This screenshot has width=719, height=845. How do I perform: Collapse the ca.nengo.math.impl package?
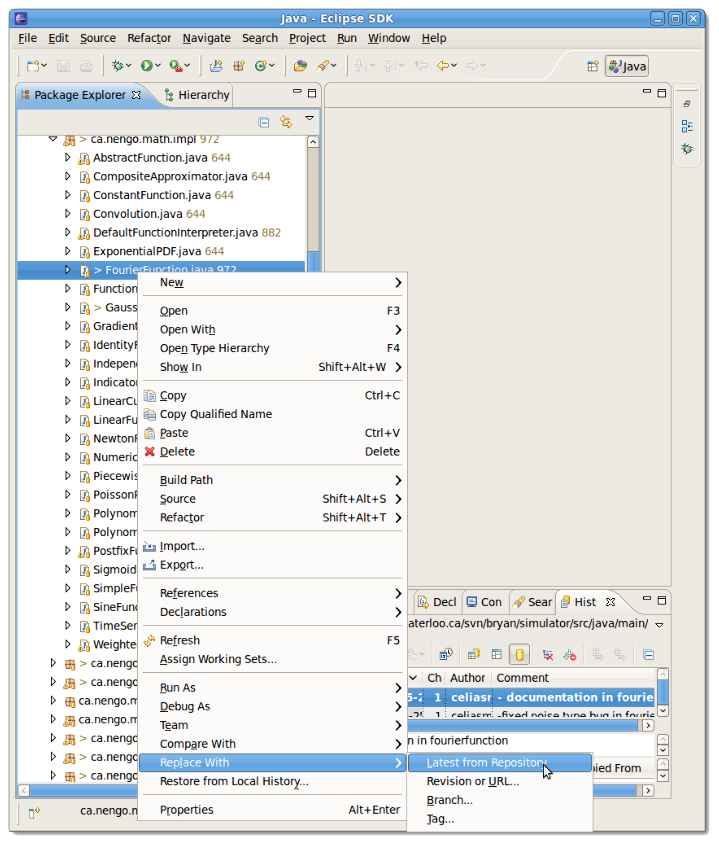53,139
